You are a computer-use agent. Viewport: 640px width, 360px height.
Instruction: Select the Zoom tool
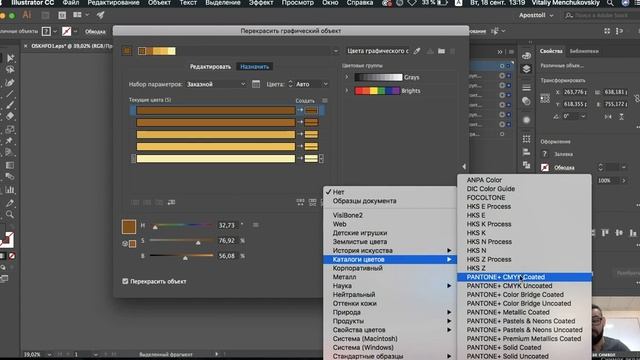[x=10, y=214]
